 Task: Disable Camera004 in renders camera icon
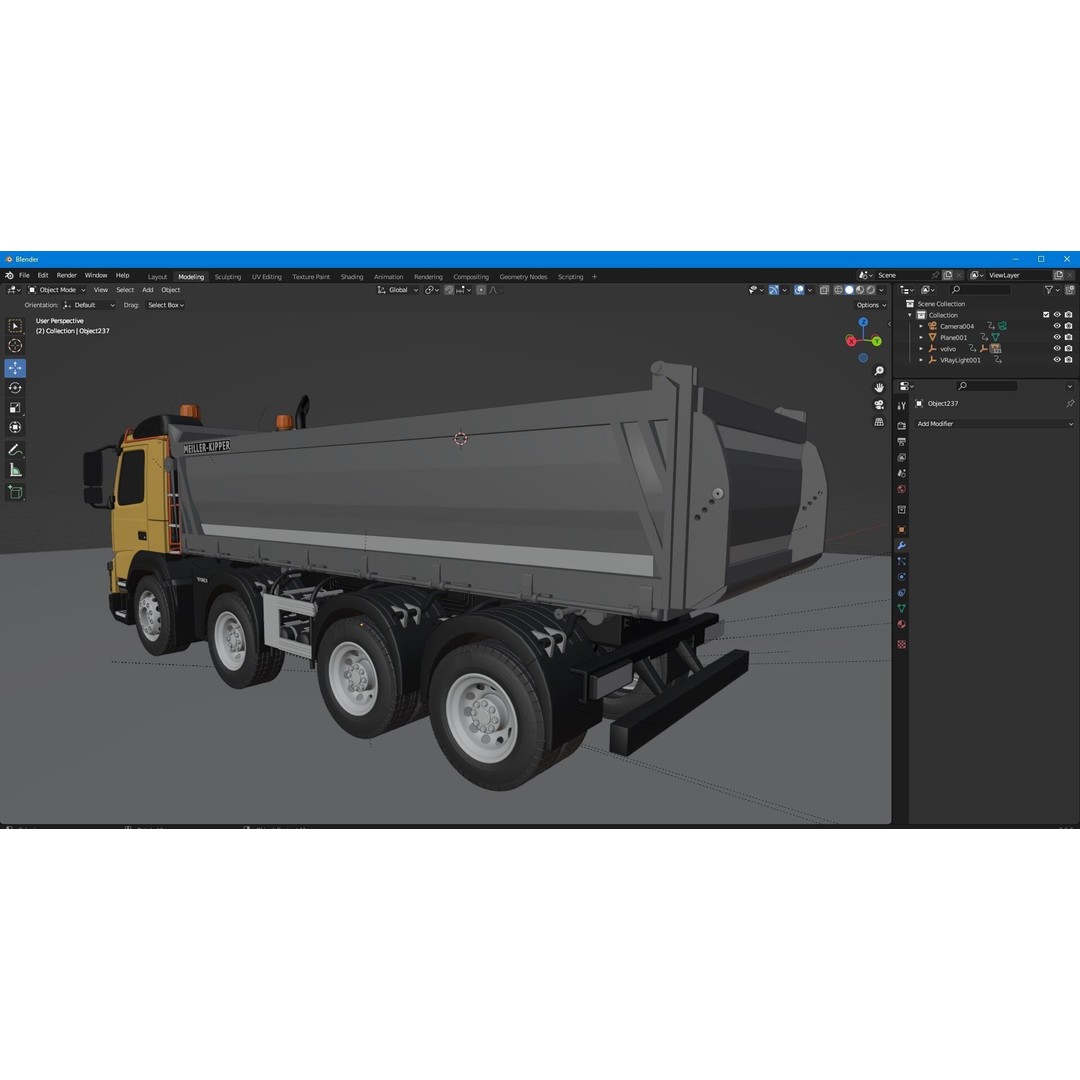1068,326
